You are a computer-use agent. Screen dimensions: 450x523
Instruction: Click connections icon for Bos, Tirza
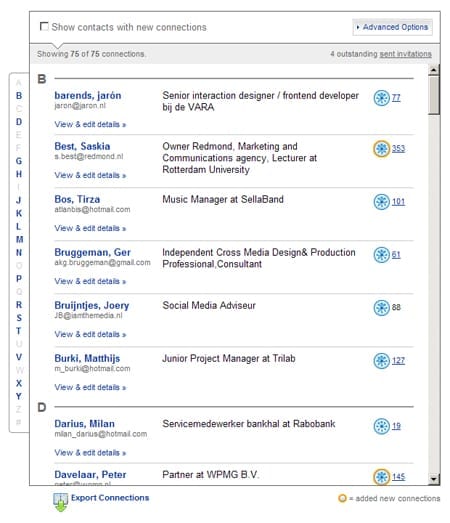point(381,202)
